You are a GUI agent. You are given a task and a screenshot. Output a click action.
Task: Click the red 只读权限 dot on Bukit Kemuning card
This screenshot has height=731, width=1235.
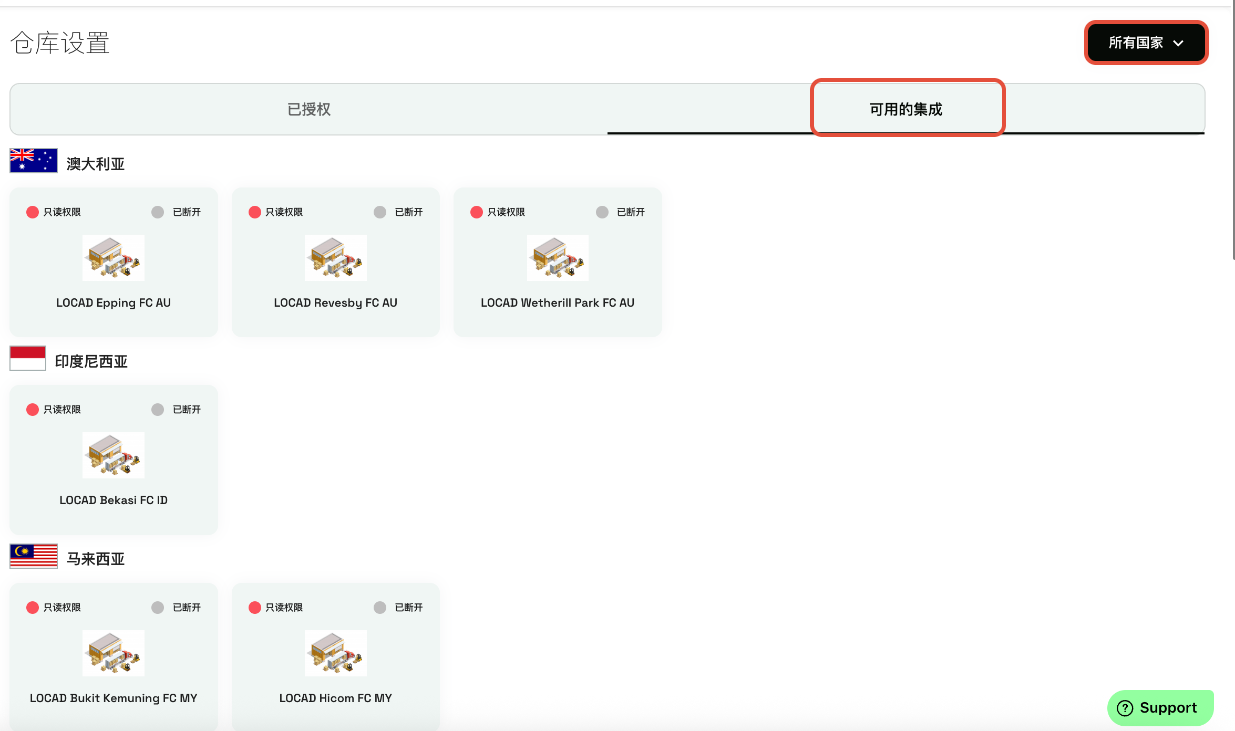pyautogui.click(x=32, y=607)
